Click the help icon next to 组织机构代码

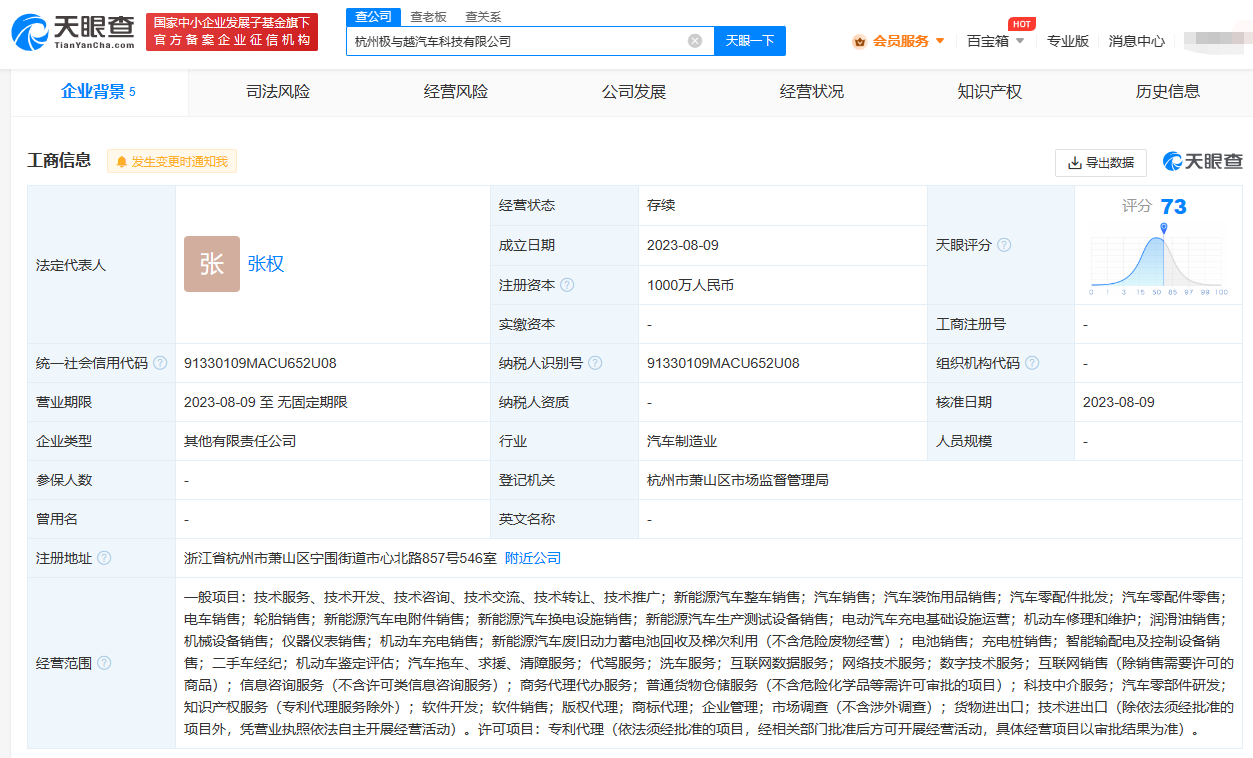(x=1032, y=363)
